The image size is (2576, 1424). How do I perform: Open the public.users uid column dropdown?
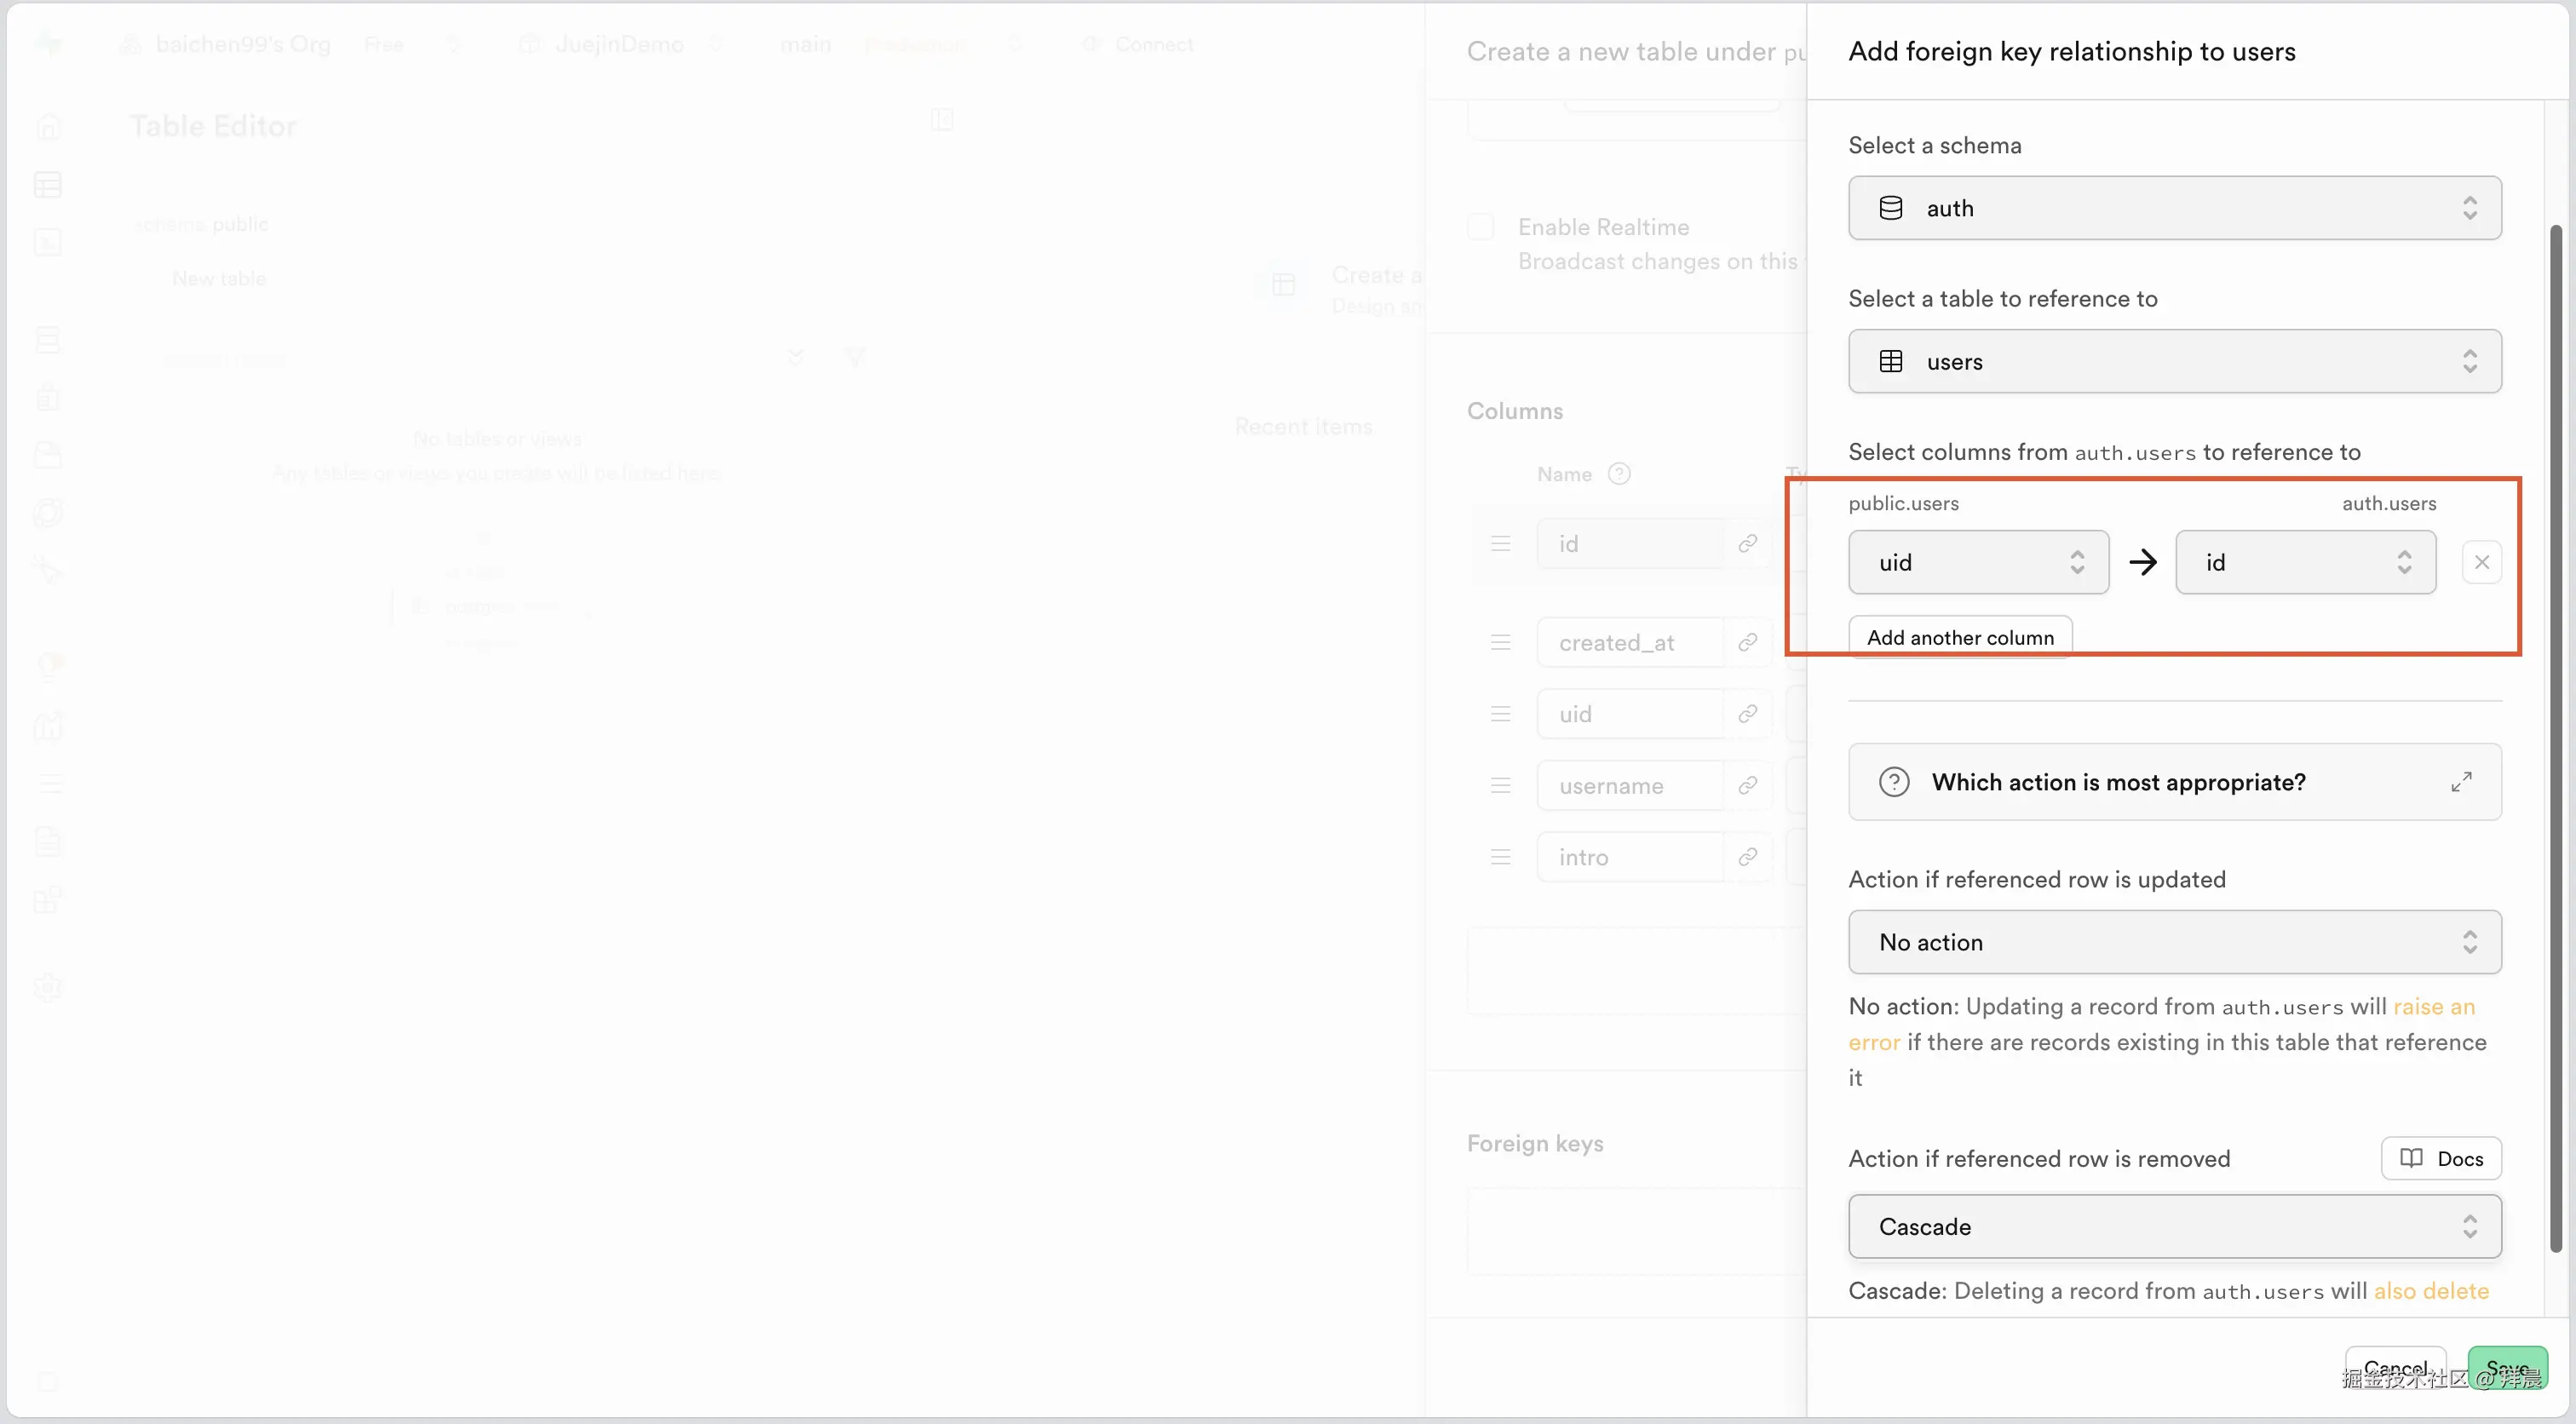[x=1977, y=562]
